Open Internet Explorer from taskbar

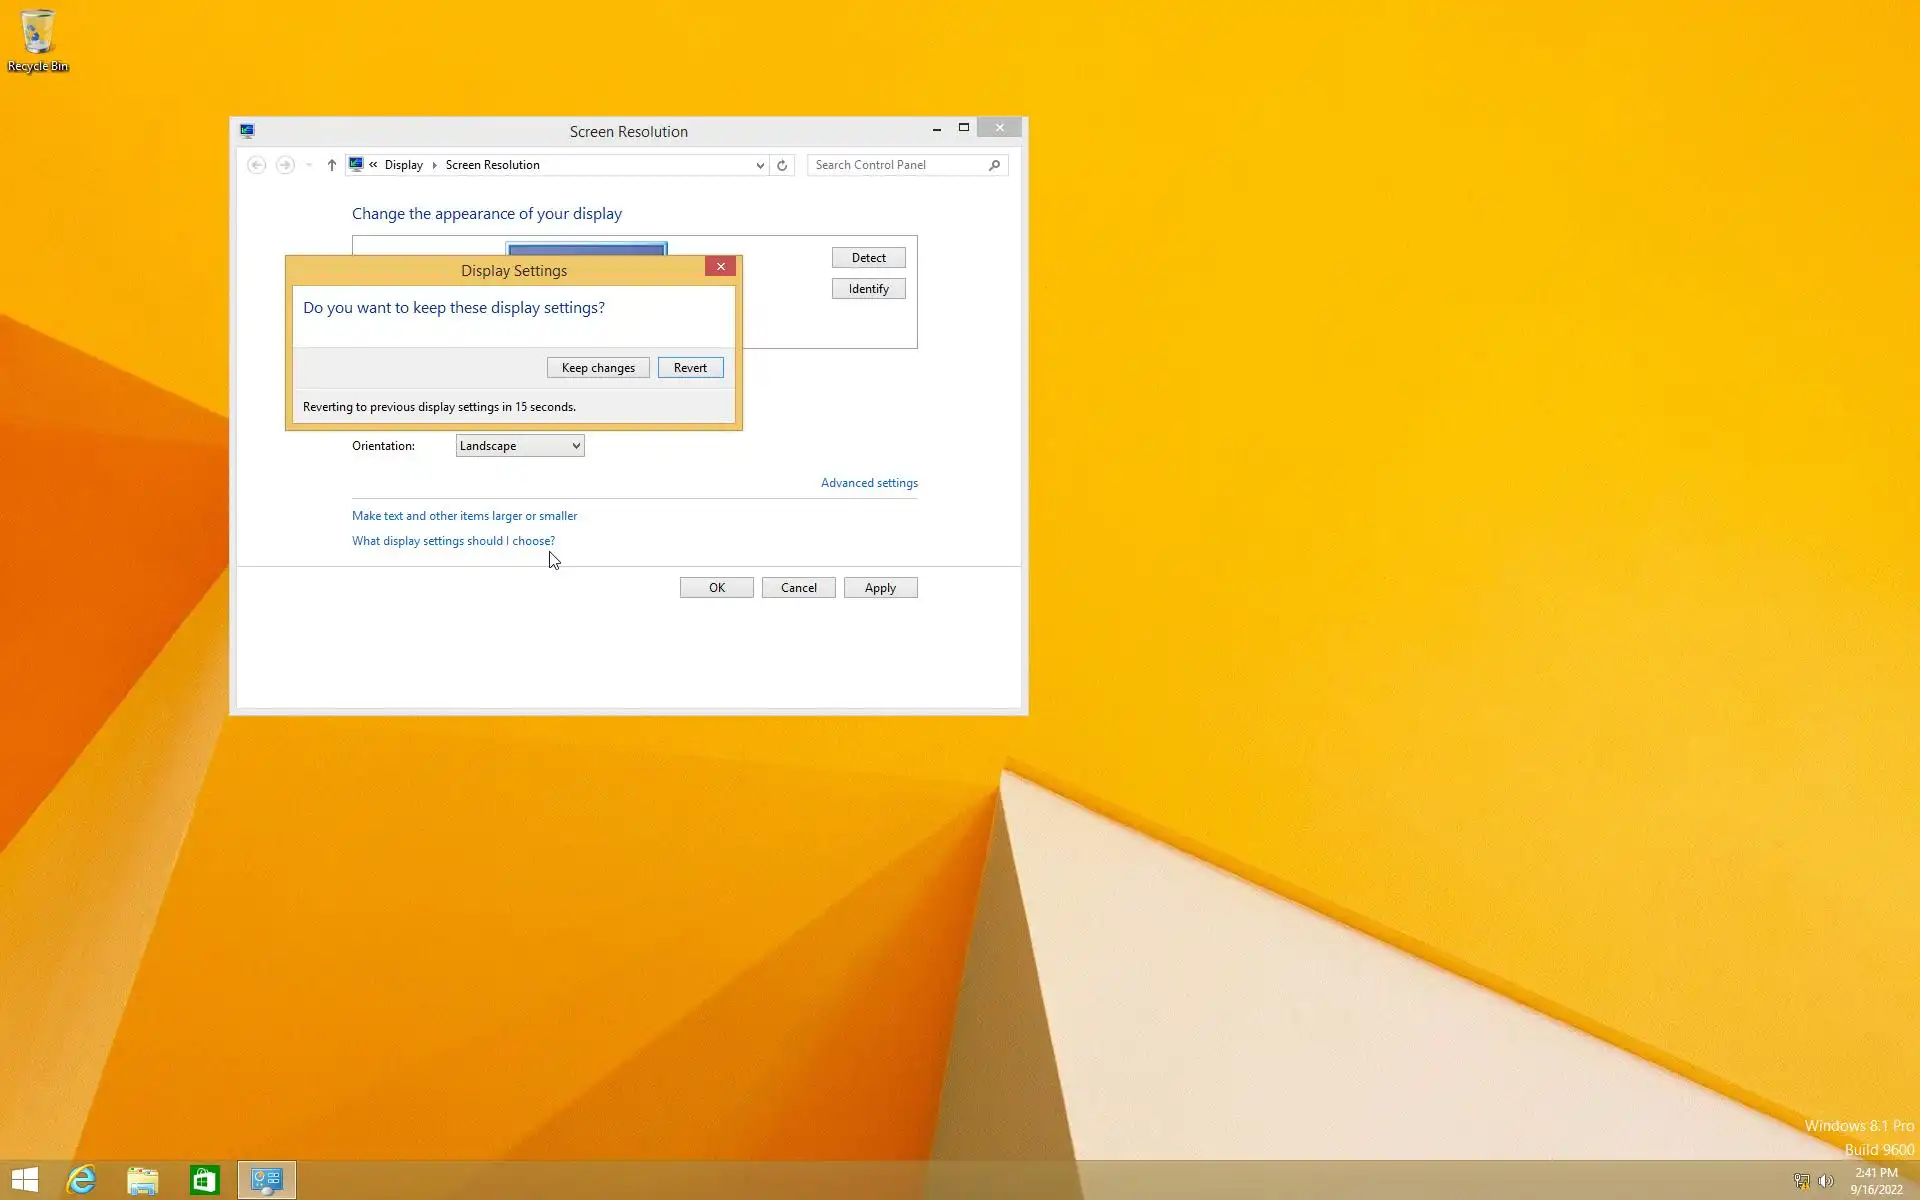coord(81,1180)
